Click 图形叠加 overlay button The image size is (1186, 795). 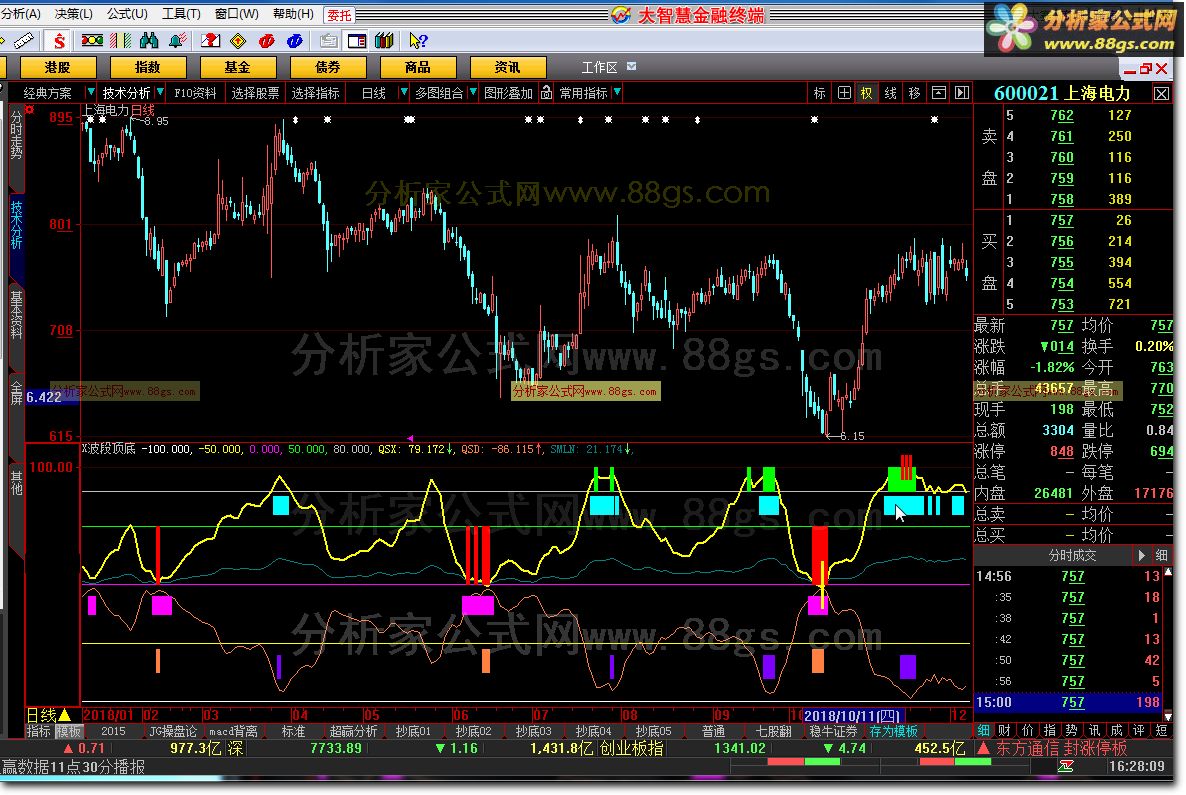pos(508,93)
